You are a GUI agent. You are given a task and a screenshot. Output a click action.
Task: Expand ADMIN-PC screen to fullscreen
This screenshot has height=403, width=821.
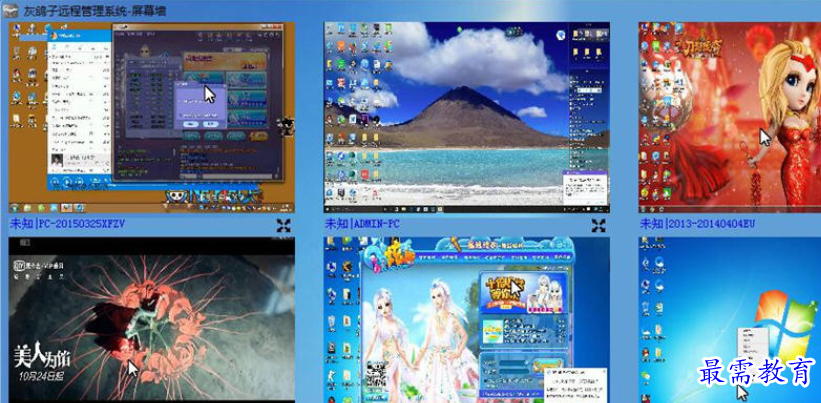point(598,226)
